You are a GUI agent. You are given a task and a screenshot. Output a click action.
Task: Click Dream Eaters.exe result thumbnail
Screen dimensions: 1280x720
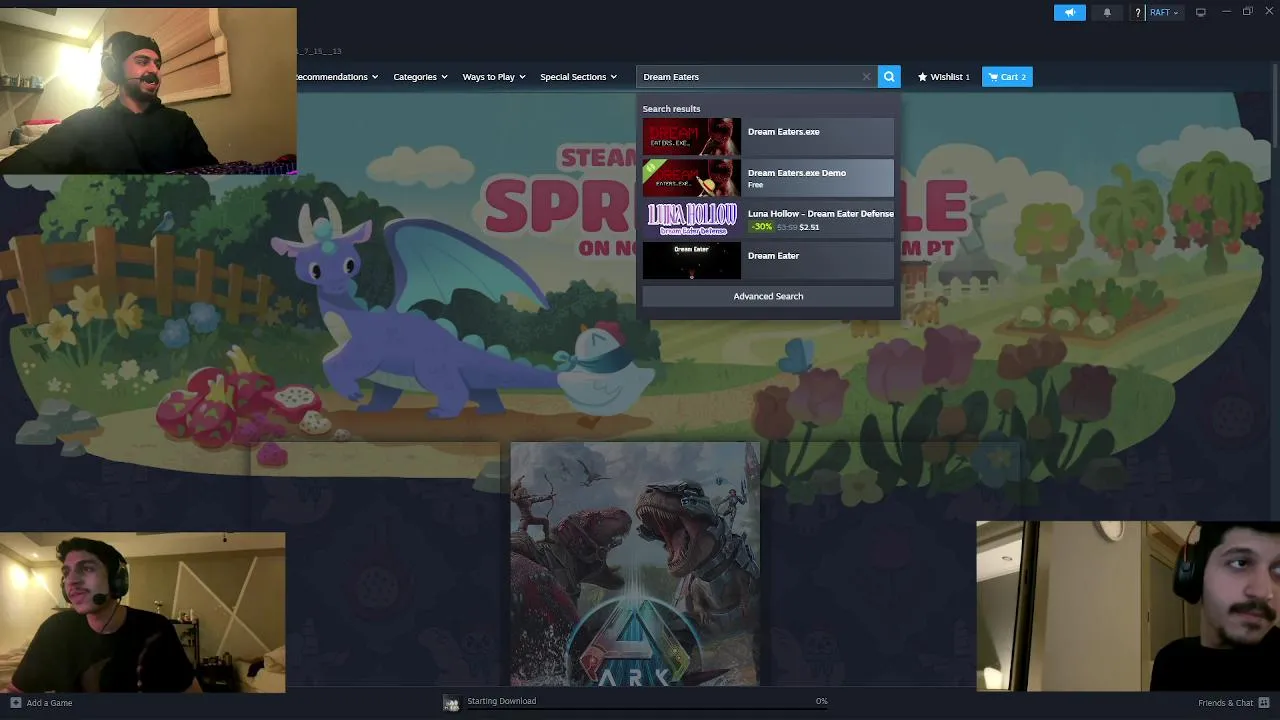point(691,137)
